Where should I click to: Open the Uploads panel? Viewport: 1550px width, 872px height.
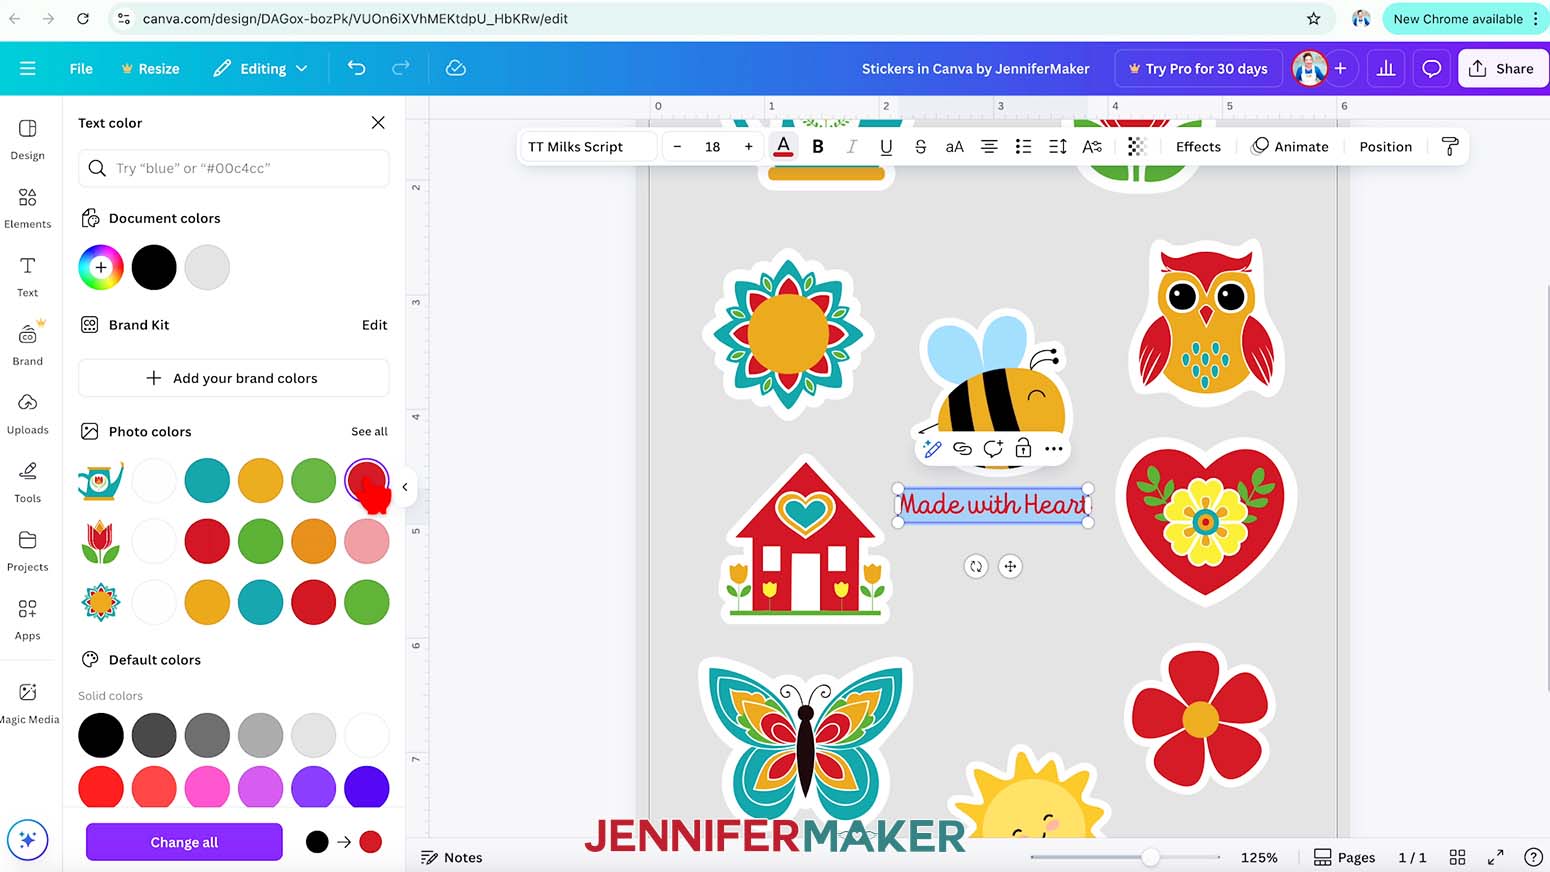(x=28, y=413)
